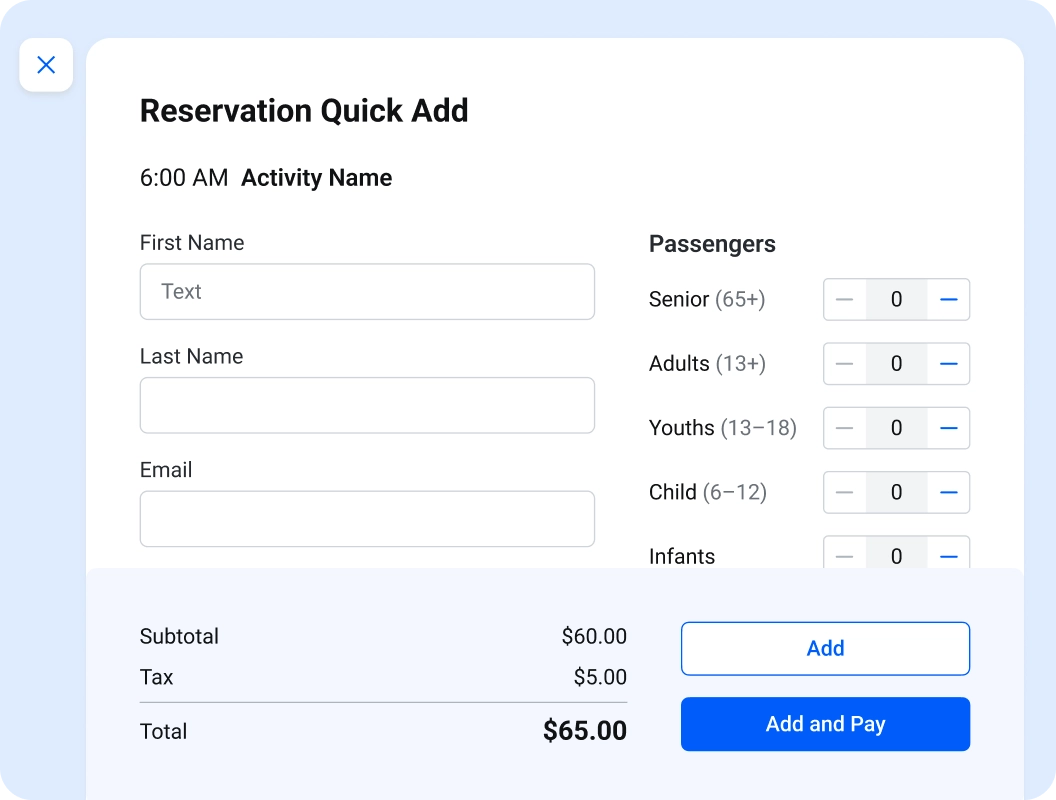Click the blue stepper button for Infants

pyautogui.click(x=948, y=555)
